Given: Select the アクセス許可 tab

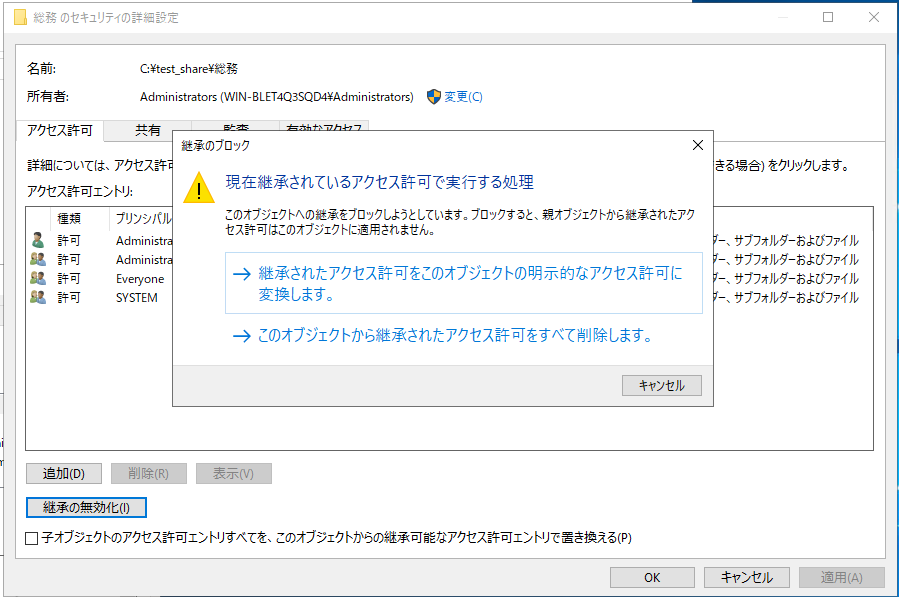Looking at the screenshot, I should tap(60, 131).
